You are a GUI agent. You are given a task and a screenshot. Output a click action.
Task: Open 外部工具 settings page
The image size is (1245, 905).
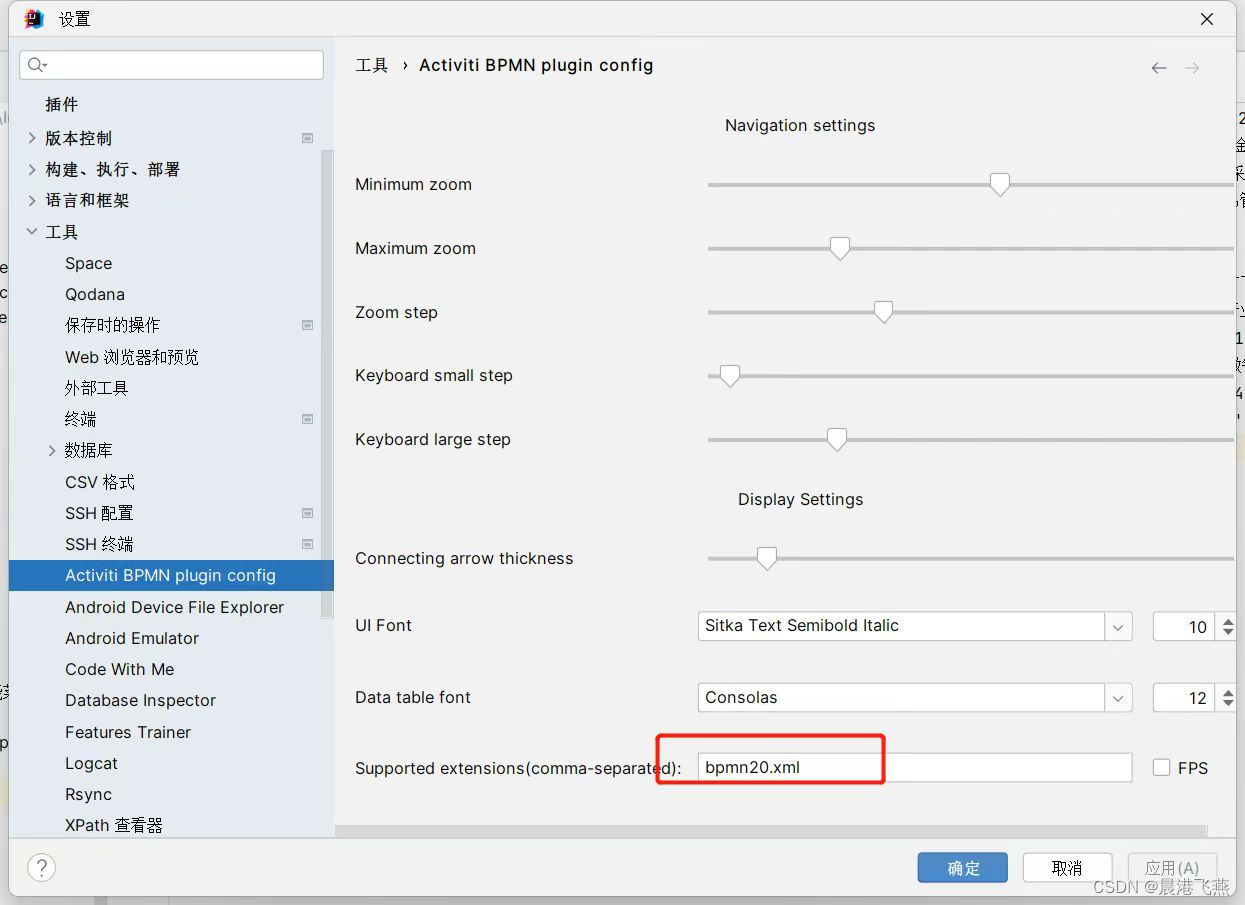(97, 388)
